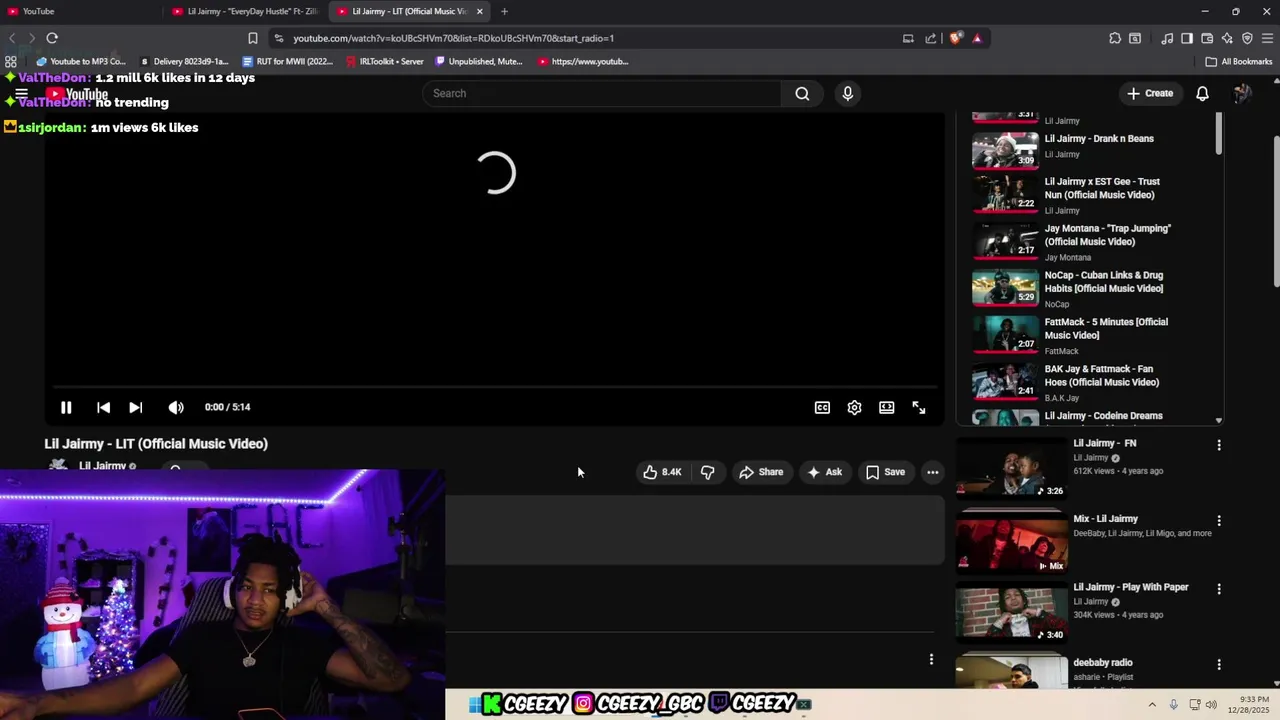Viewport: 1280px width, 720px height.
Task: Open Youtube to MP3 Co... bookmark
Action: (x=80, y=61)
